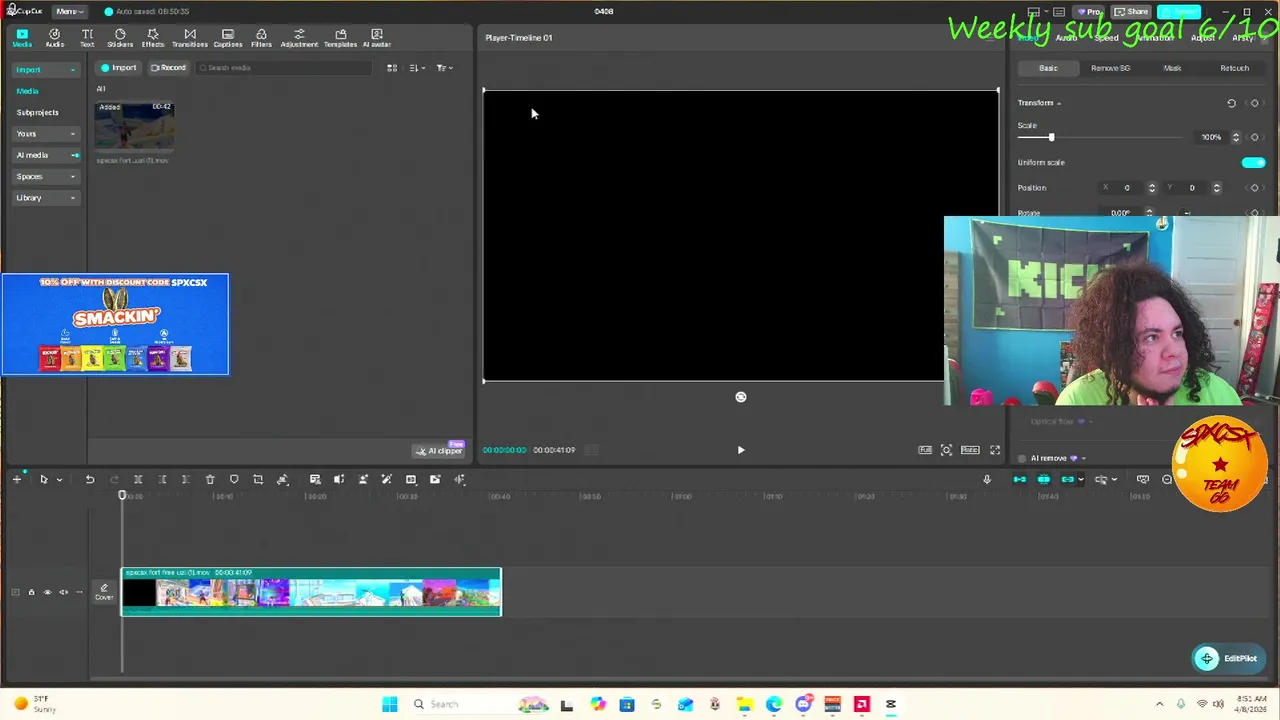Open the Text tool panel
The image size is (1280, 720).
(x=87, y=38)
